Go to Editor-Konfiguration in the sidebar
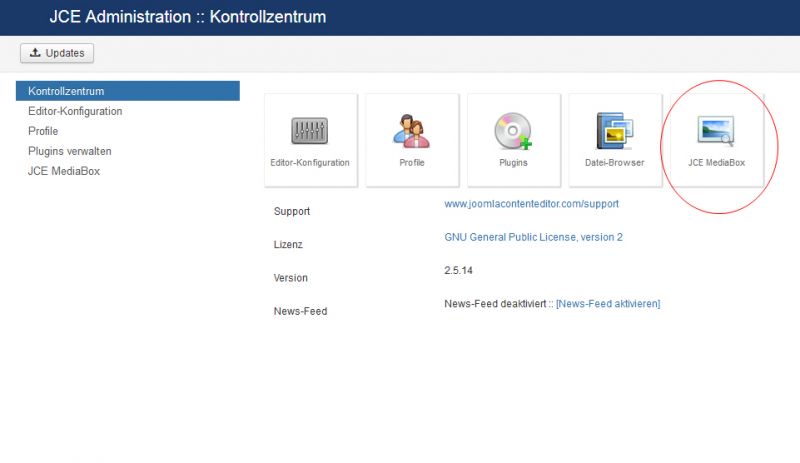Image resolution: width=800 pixels, height=463 pixels. click(x=75, y=111)
